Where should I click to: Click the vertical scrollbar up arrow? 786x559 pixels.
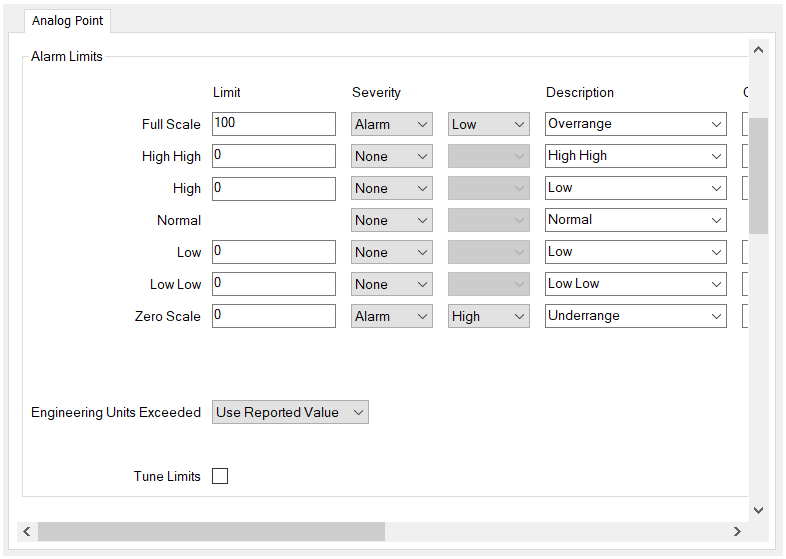(758, 50)
